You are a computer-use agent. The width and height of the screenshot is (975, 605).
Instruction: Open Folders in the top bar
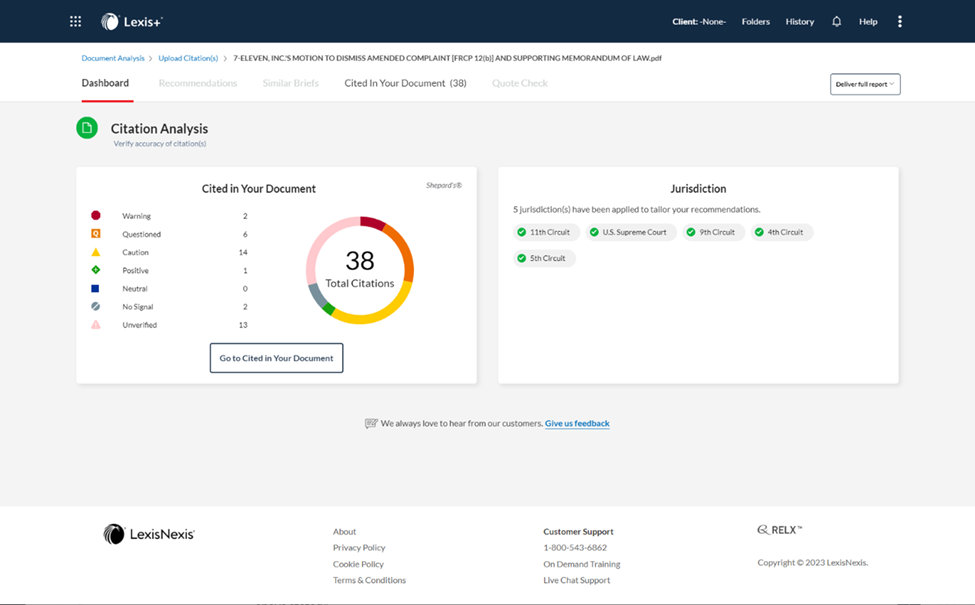click(756, 22)
